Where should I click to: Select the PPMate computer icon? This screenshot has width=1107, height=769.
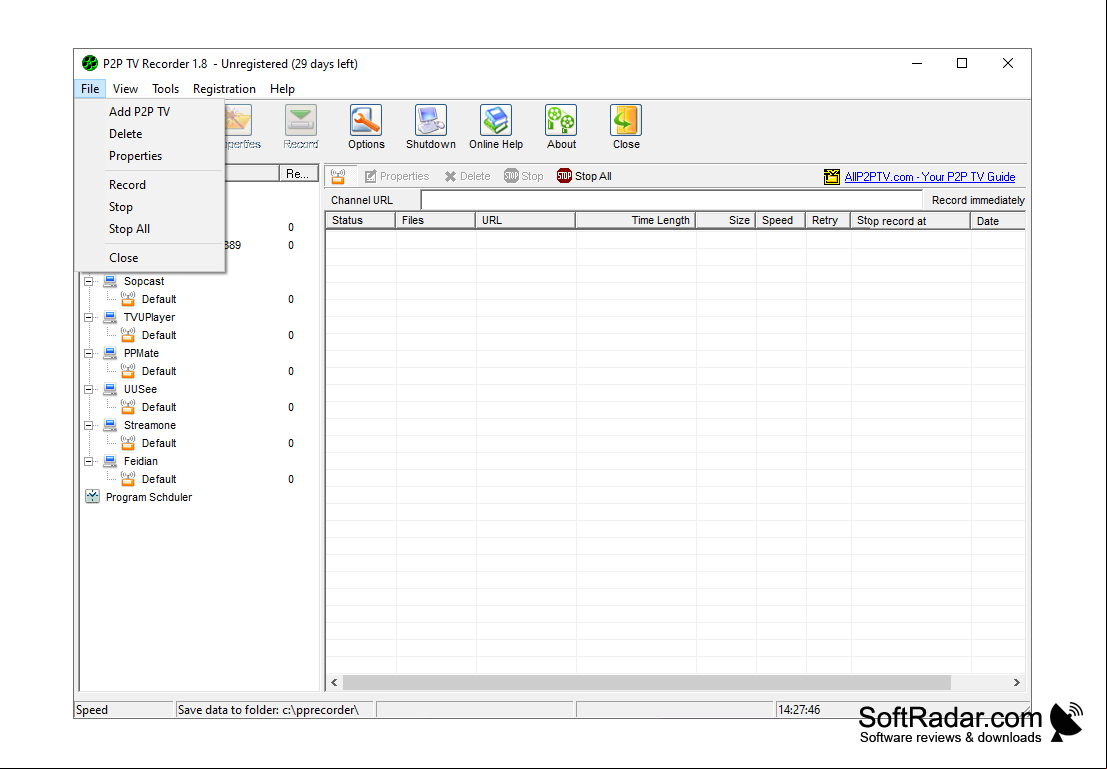point(110,353)
